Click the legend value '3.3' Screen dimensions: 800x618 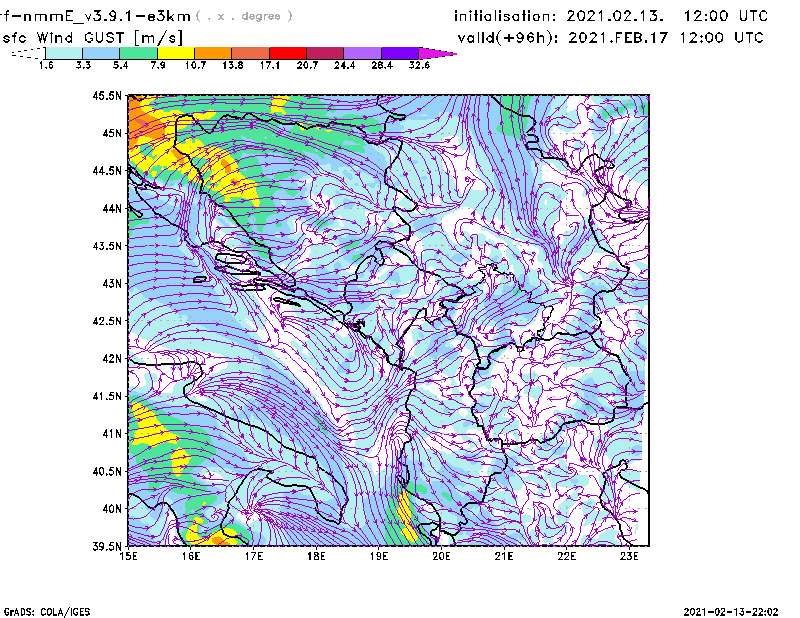point(83,65)
